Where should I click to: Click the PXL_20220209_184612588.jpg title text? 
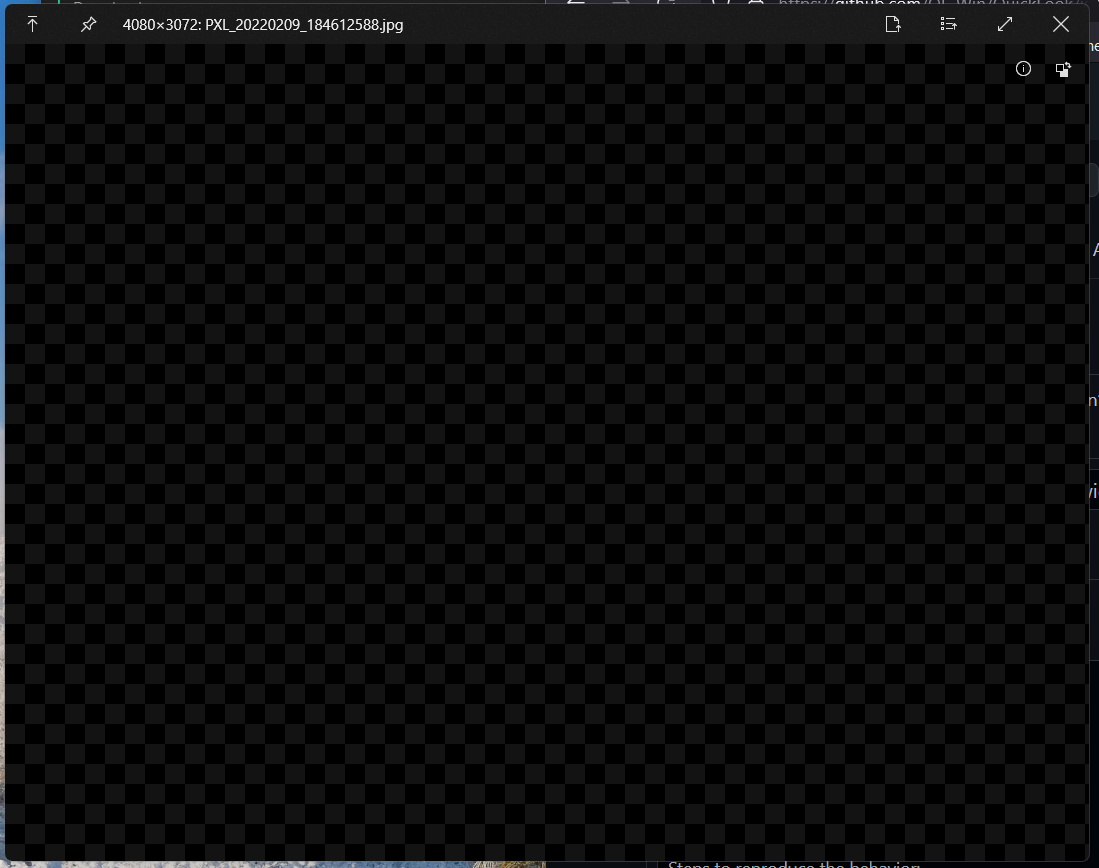pos(304,25)
